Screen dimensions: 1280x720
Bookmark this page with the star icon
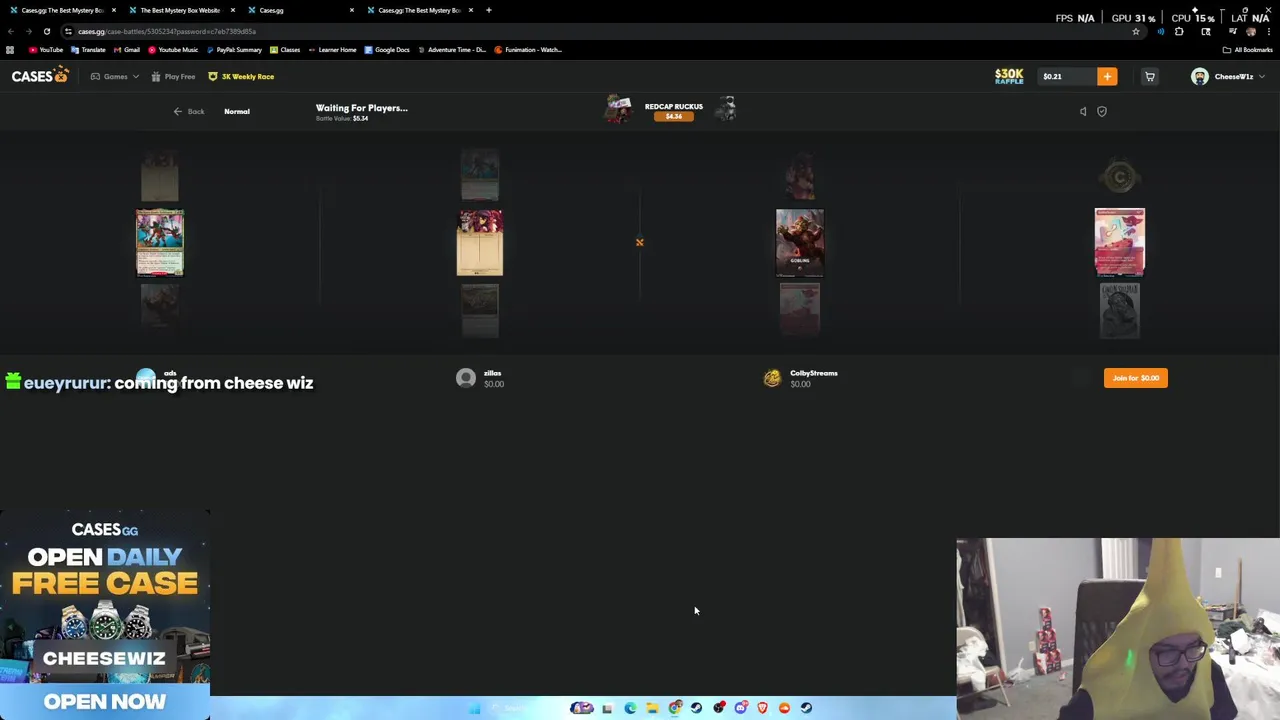click(1136, 32)
